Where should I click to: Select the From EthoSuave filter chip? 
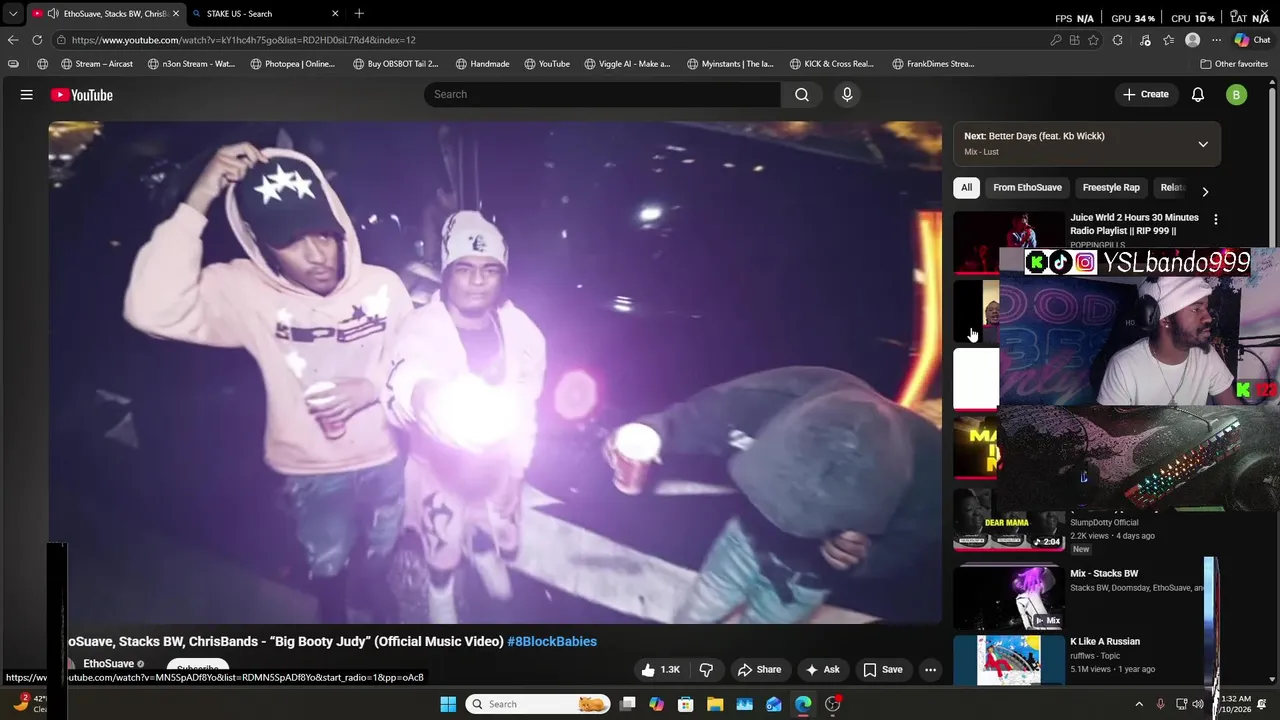click(1027, 187)
